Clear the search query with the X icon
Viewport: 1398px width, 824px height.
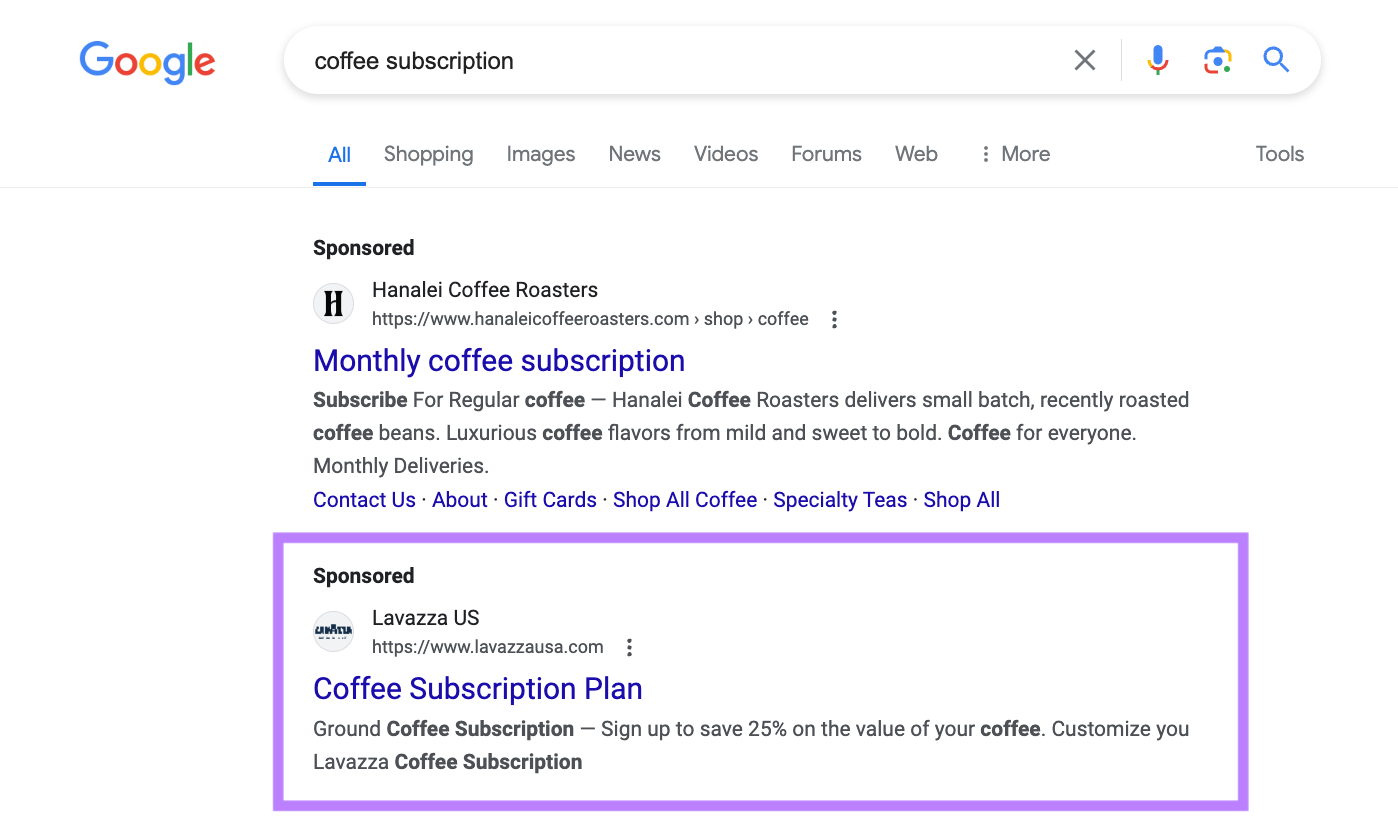click(1085, 60)
